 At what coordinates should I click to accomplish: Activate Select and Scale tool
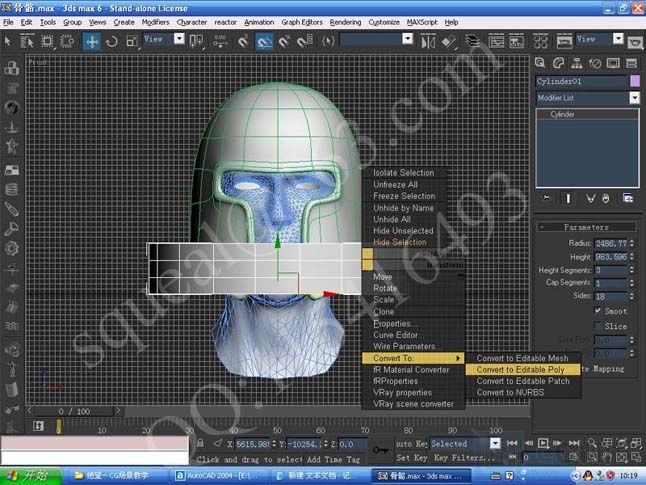click(x=132, y=41)
